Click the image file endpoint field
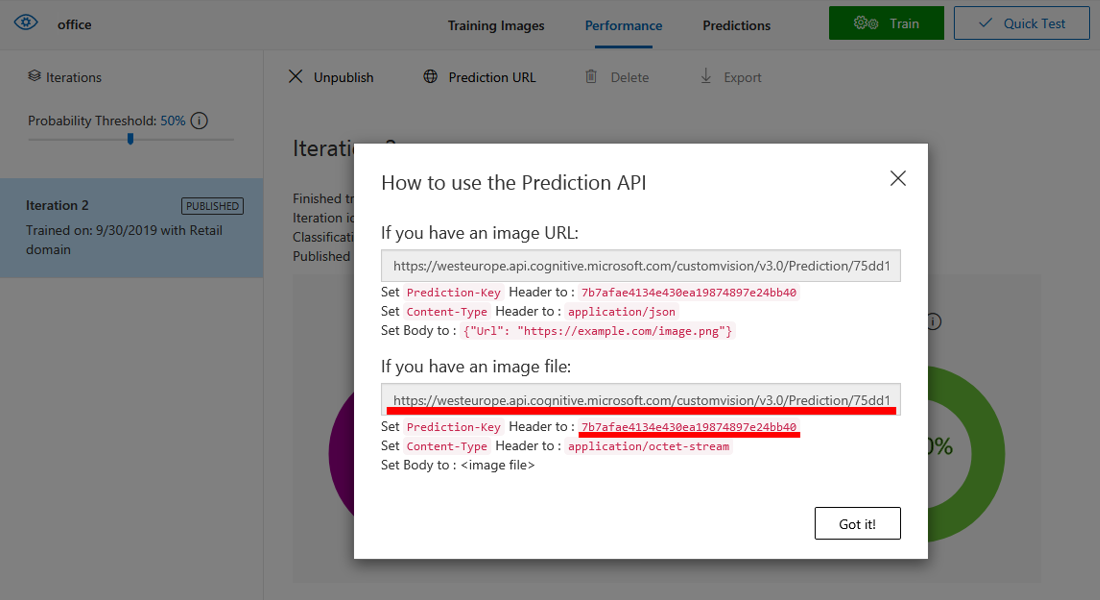The height and width of the screenshot is (600, 1100). [x=640, y=399]
